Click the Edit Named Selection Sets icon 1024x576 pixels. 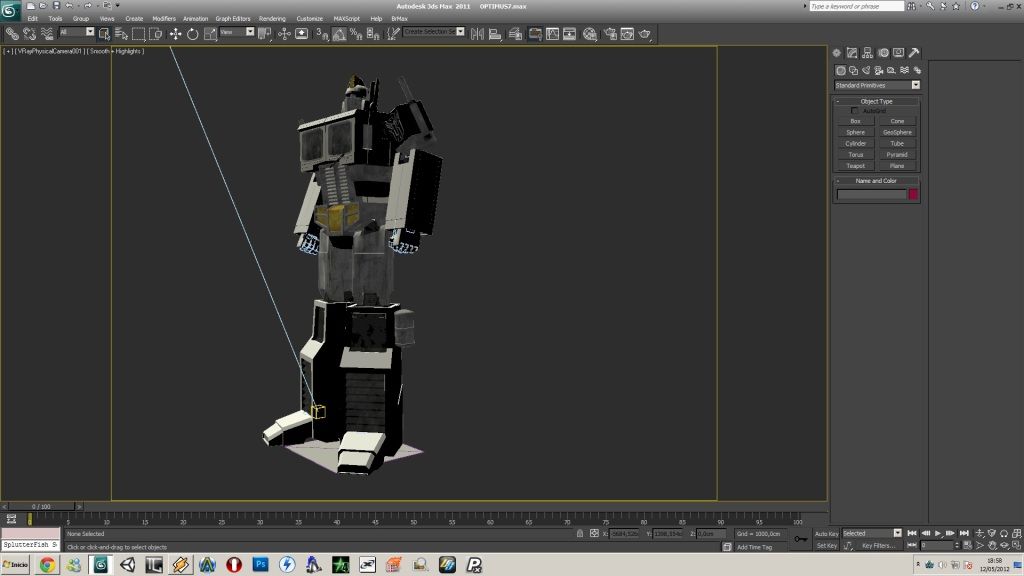click(392, 34)
